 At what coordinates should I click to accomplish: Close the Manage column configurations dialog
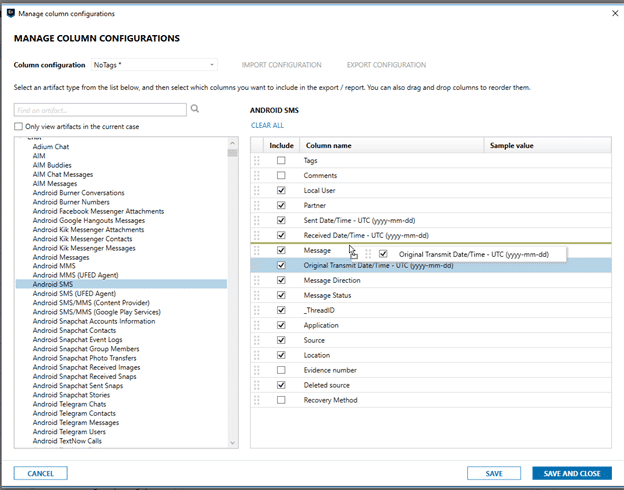[615, 14]
